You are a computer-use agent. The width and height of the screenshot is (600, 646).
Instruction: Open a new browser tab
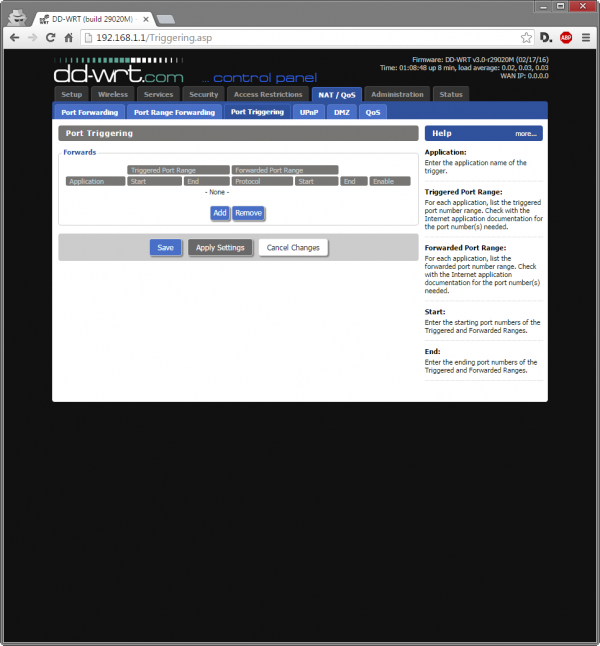[165, 19]
